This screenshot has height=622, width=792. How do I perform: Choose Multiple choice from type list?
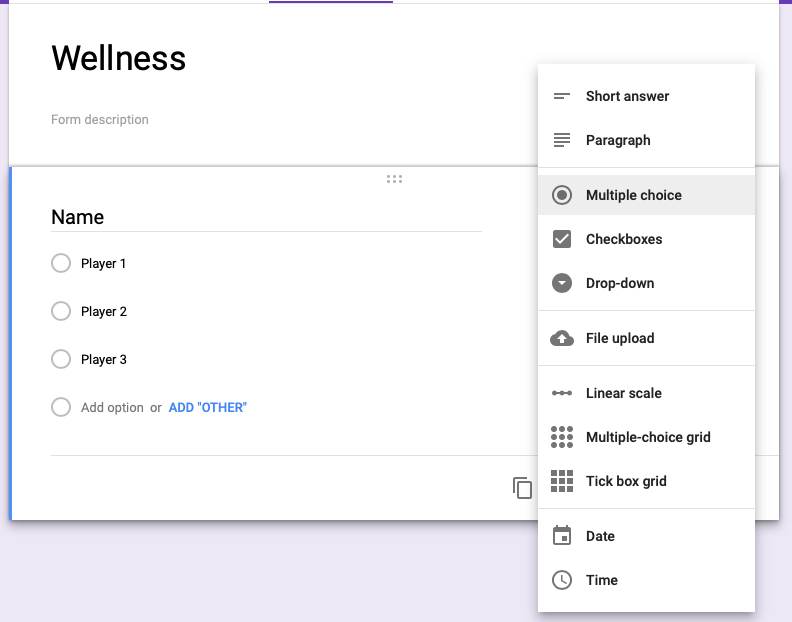click(x=633, y=195)
